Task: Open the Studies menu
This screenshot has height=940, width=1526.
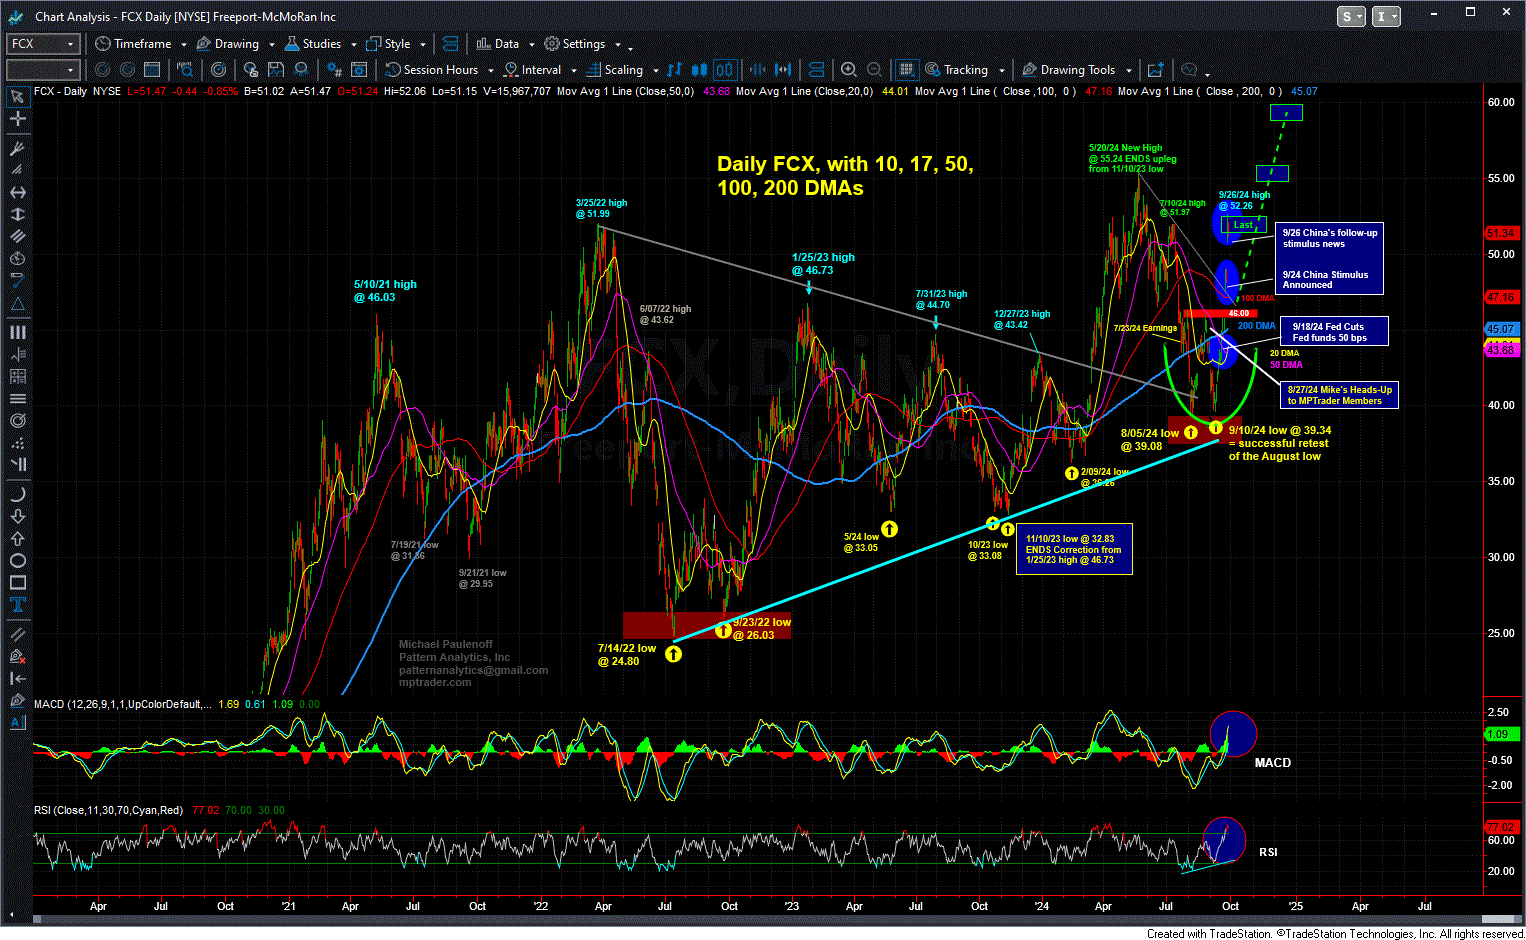Action: pos(312,44)
